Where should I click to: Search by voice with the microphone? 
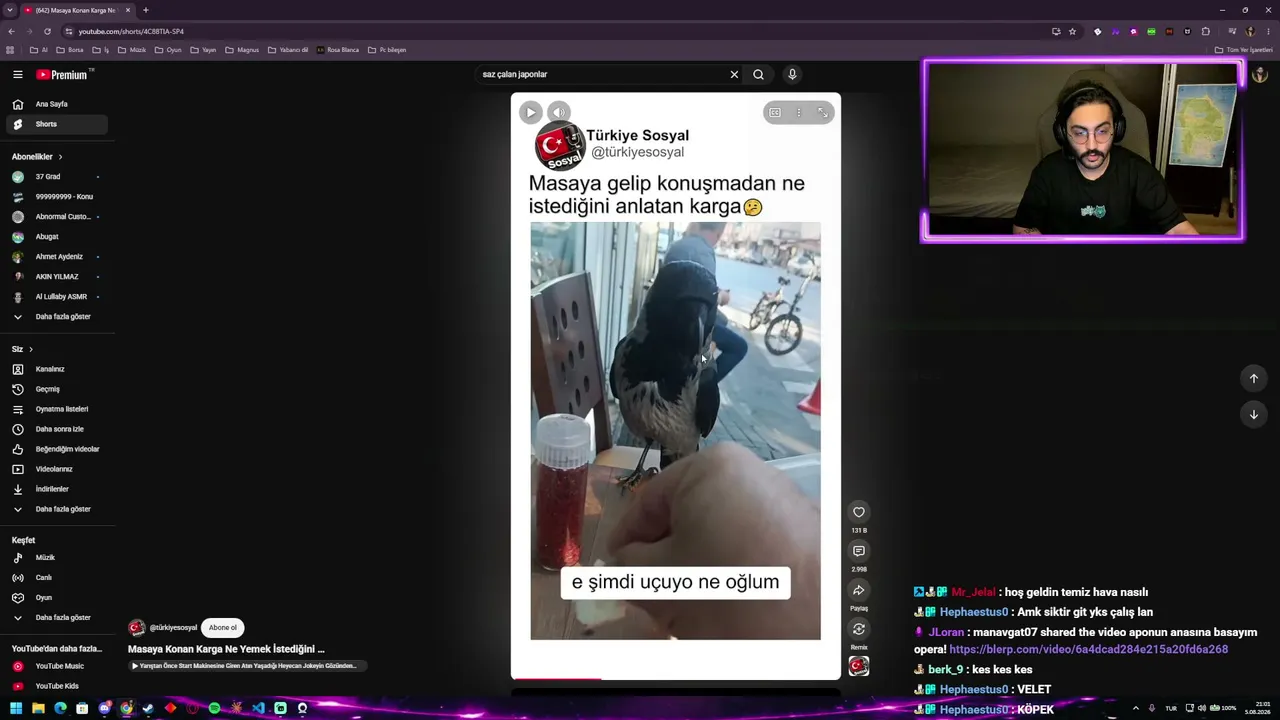click(x=792, y=74)
